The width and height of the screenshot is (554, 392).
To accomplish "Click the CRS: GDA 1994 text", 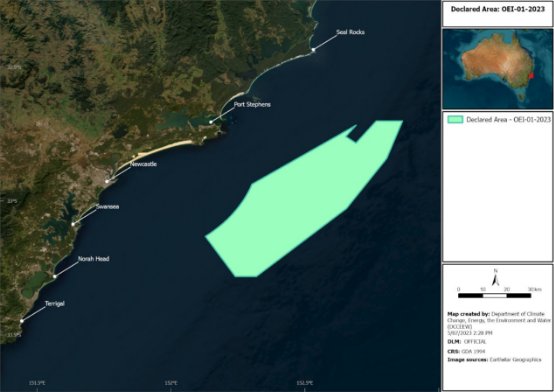I will click(466, 352).
